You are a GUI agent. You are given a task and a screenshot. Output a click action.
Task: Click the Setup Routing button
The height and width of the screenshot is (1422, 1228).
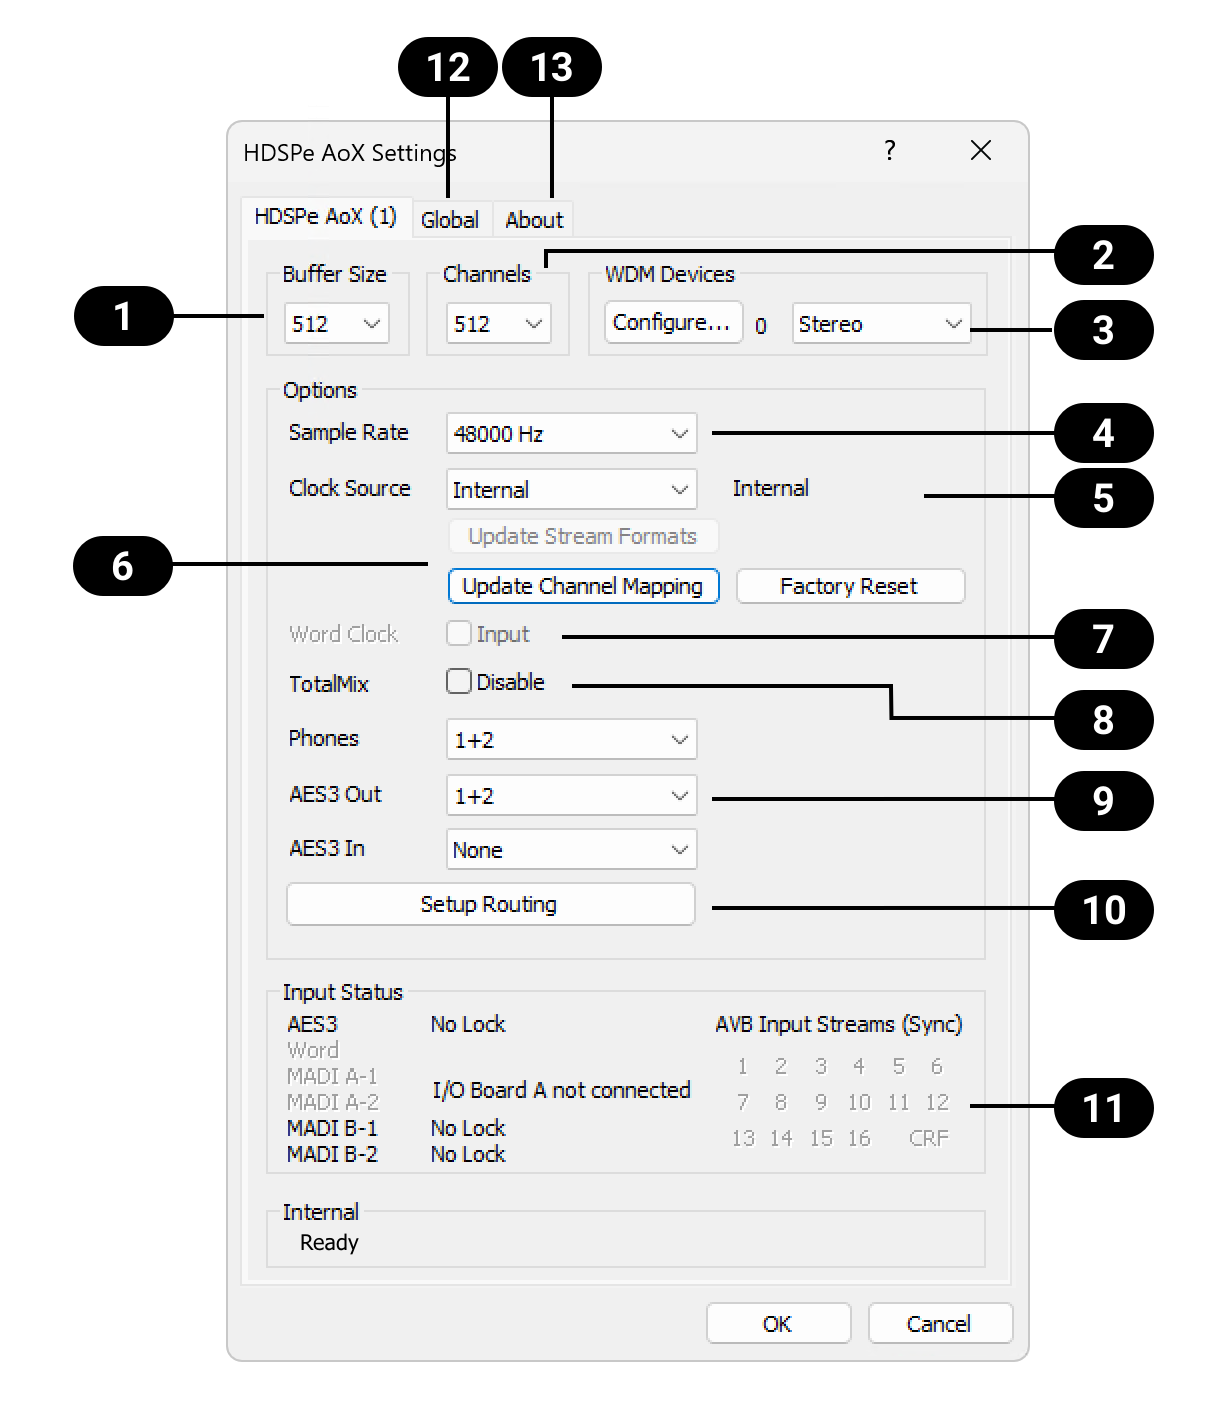coord(490,904)
